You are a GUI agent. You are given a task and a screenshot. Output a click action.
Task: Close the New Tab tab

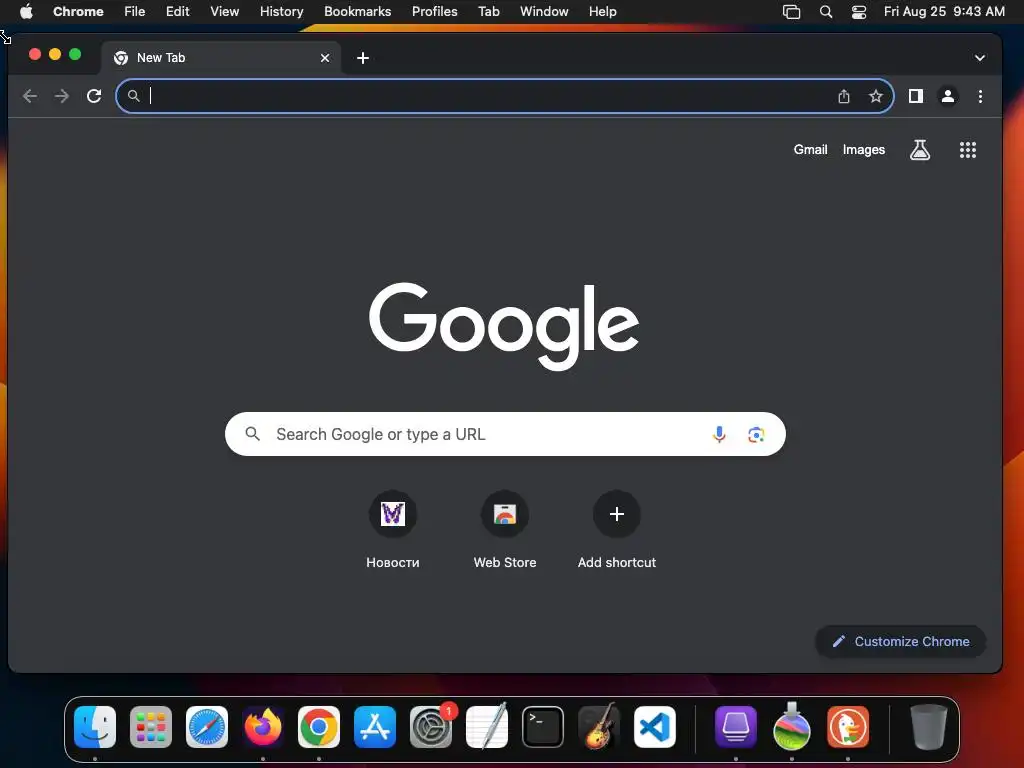click(325, 58)
